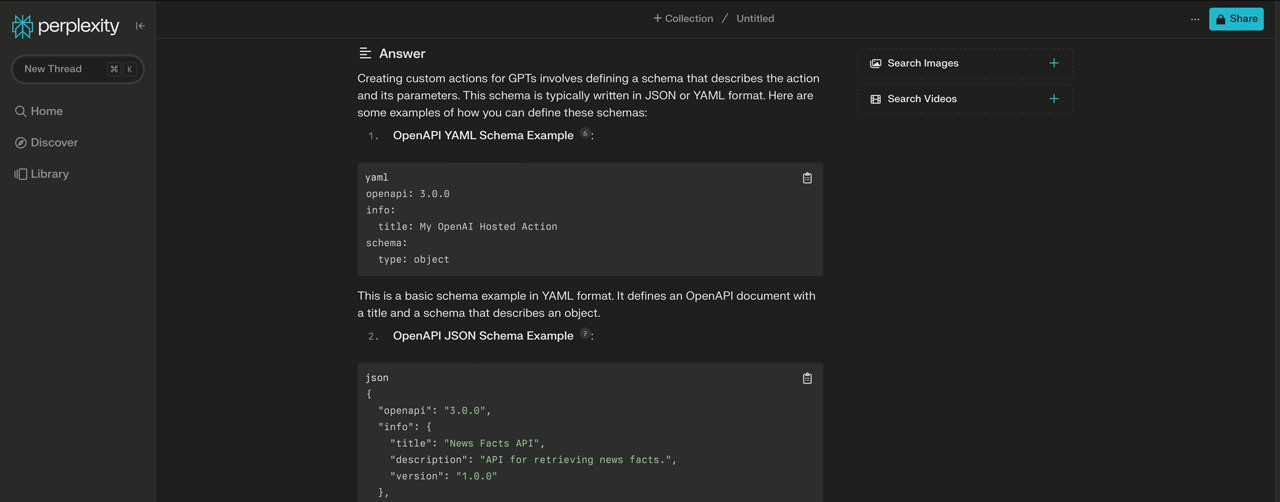Go to Discover section
The height and width of the screenshot is (502, 1280).
(54, 143)
